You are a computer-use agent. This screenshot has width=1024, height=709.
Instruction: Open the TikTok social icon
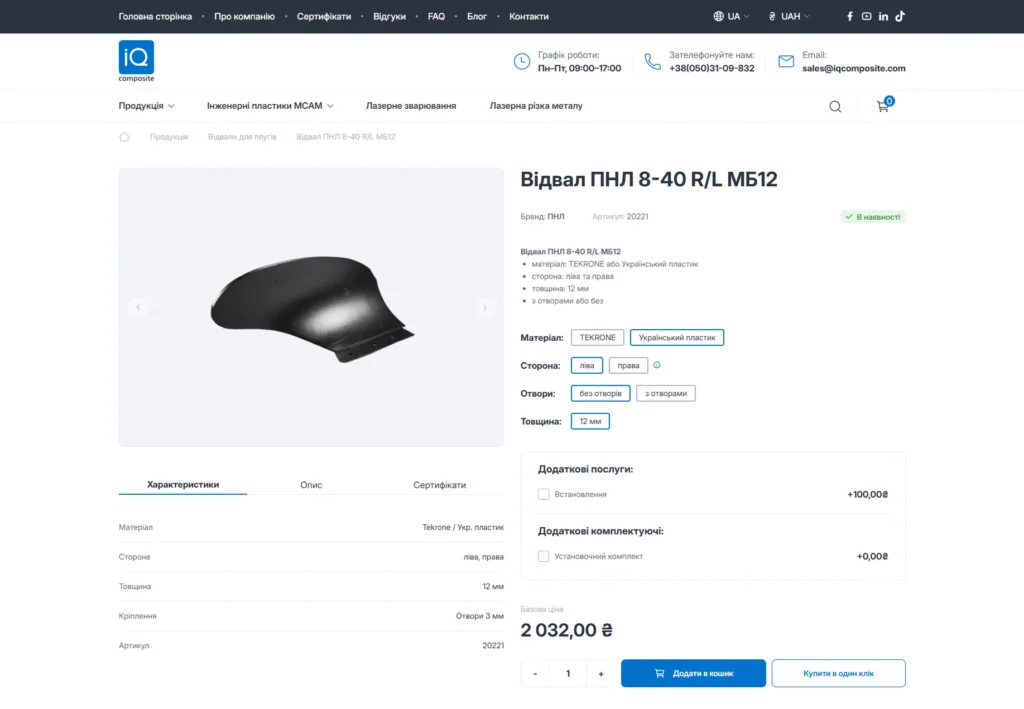tap(900, 16)
